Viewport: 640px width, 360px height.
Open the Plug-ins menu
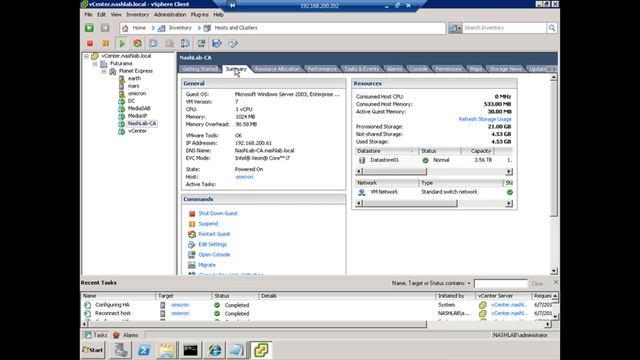click(200, 14)
